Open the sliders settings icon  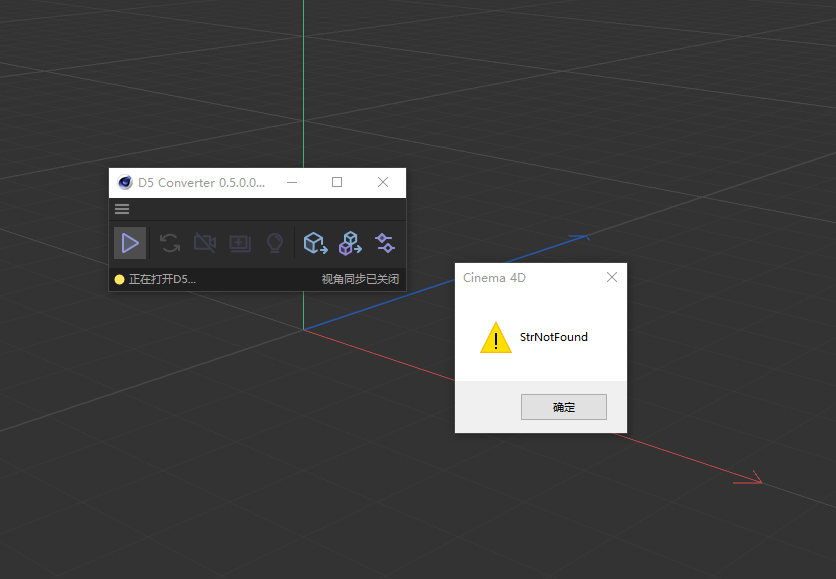coord(385,243)
